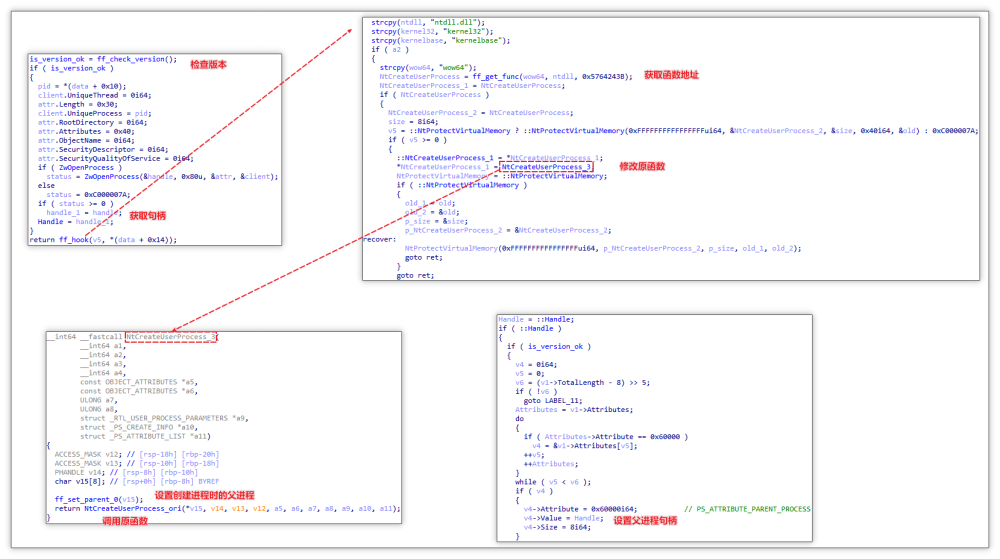Click ff_hook in the return statement
Screen dimensions: 1000x559
72,240
